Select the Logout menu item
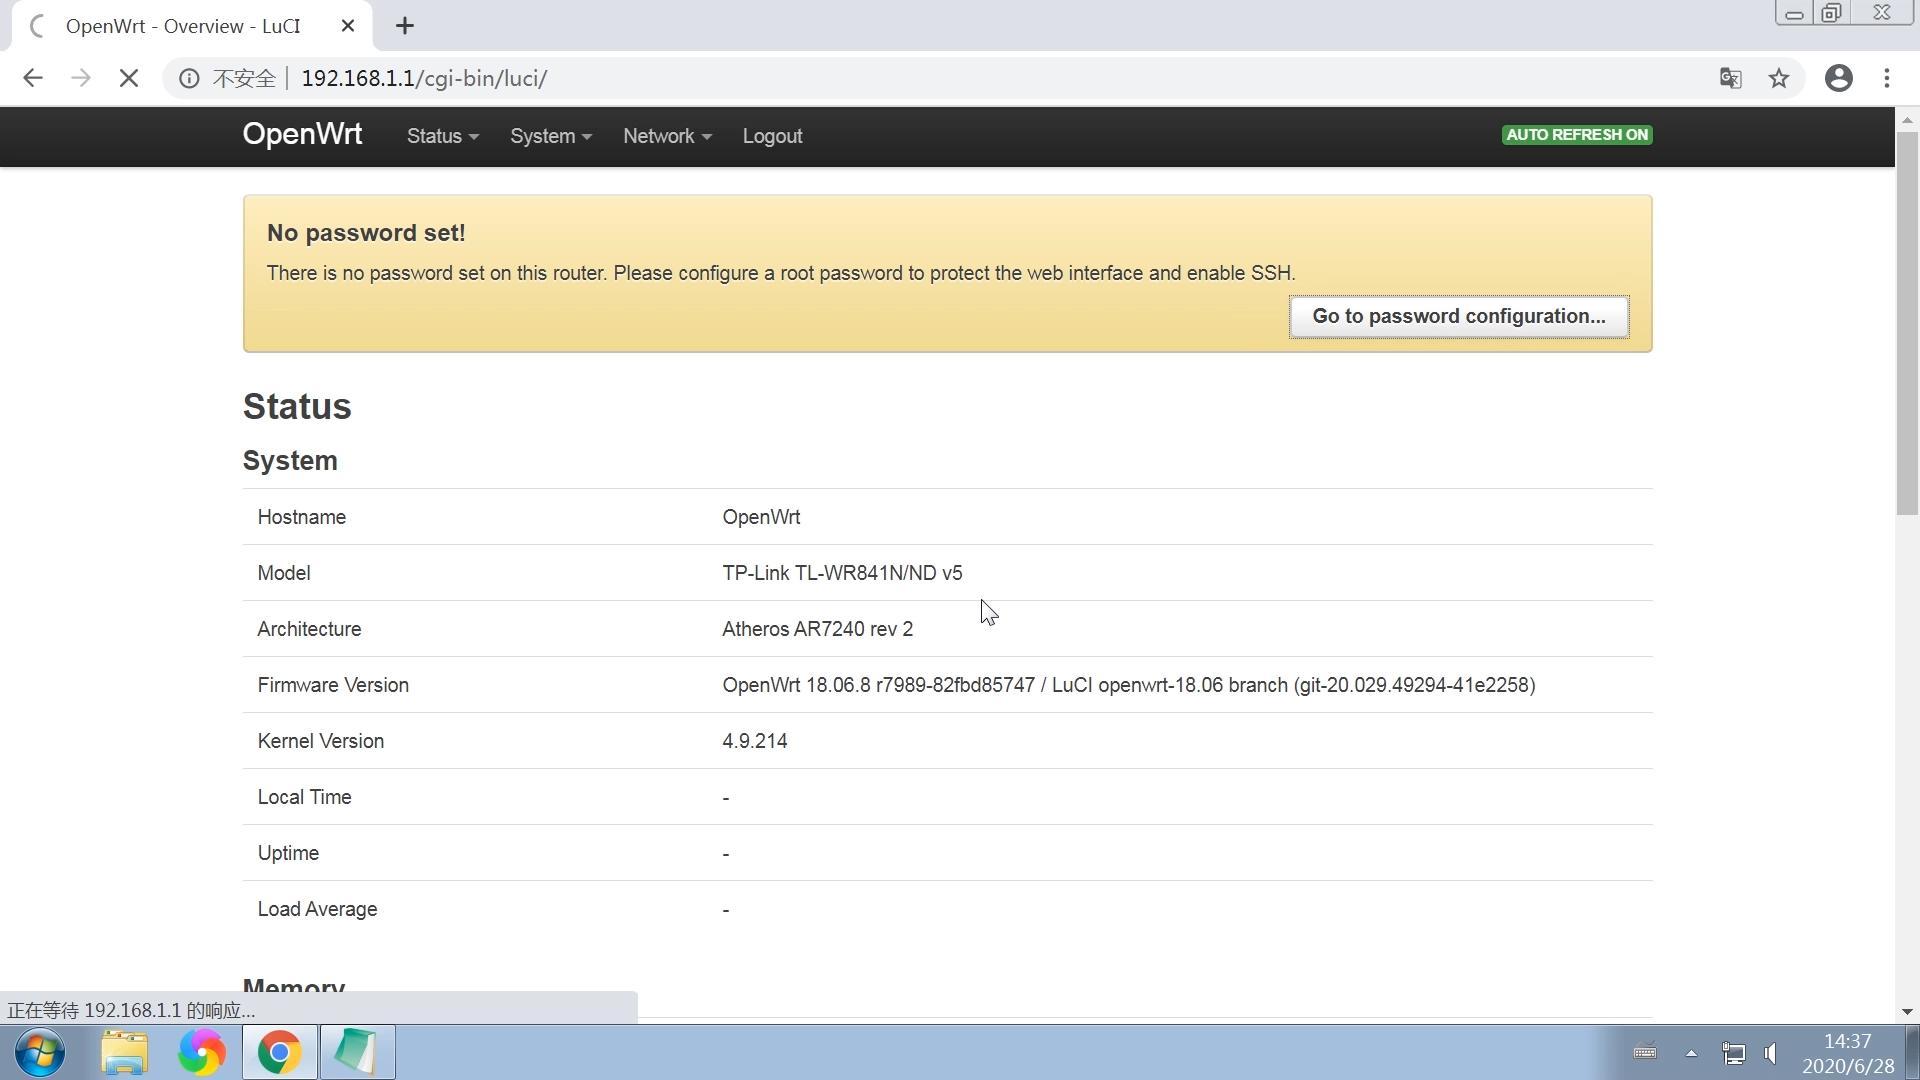Viewport: 1920px width, 1080px height. [773, 136]
